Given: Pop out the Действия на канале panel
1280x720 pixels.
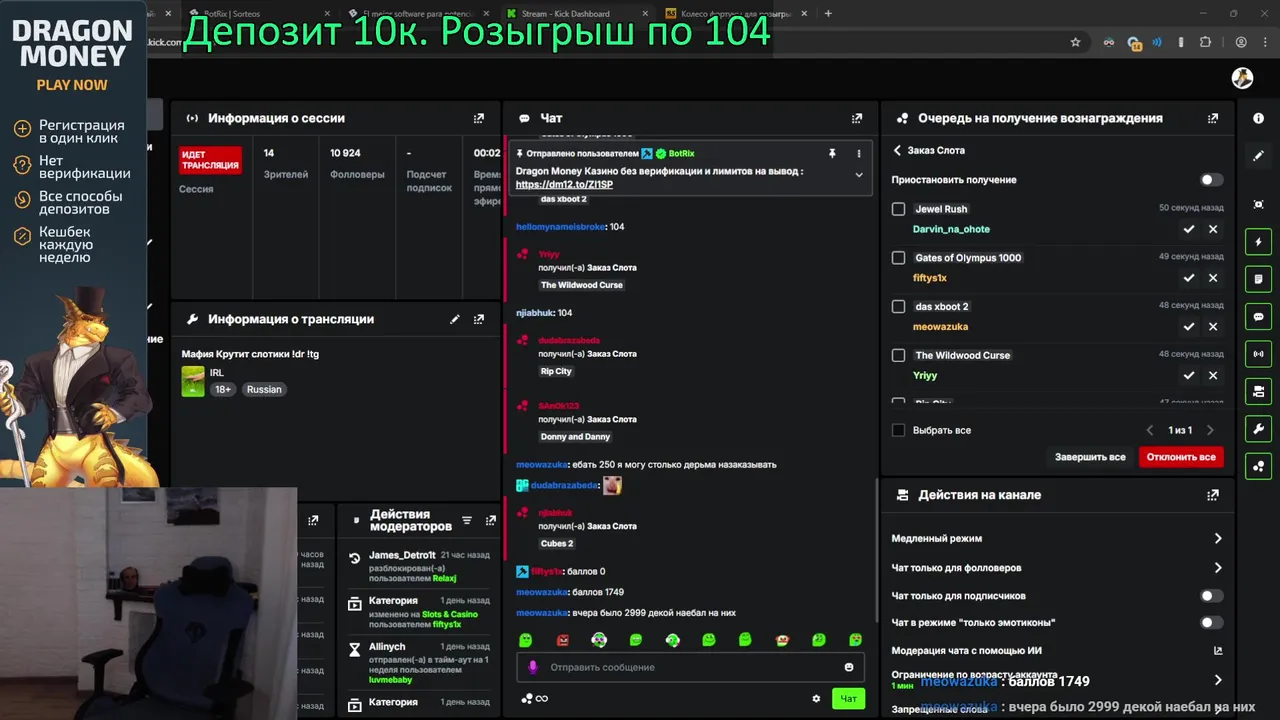Looking at the screenshot, I should 1213,495.
